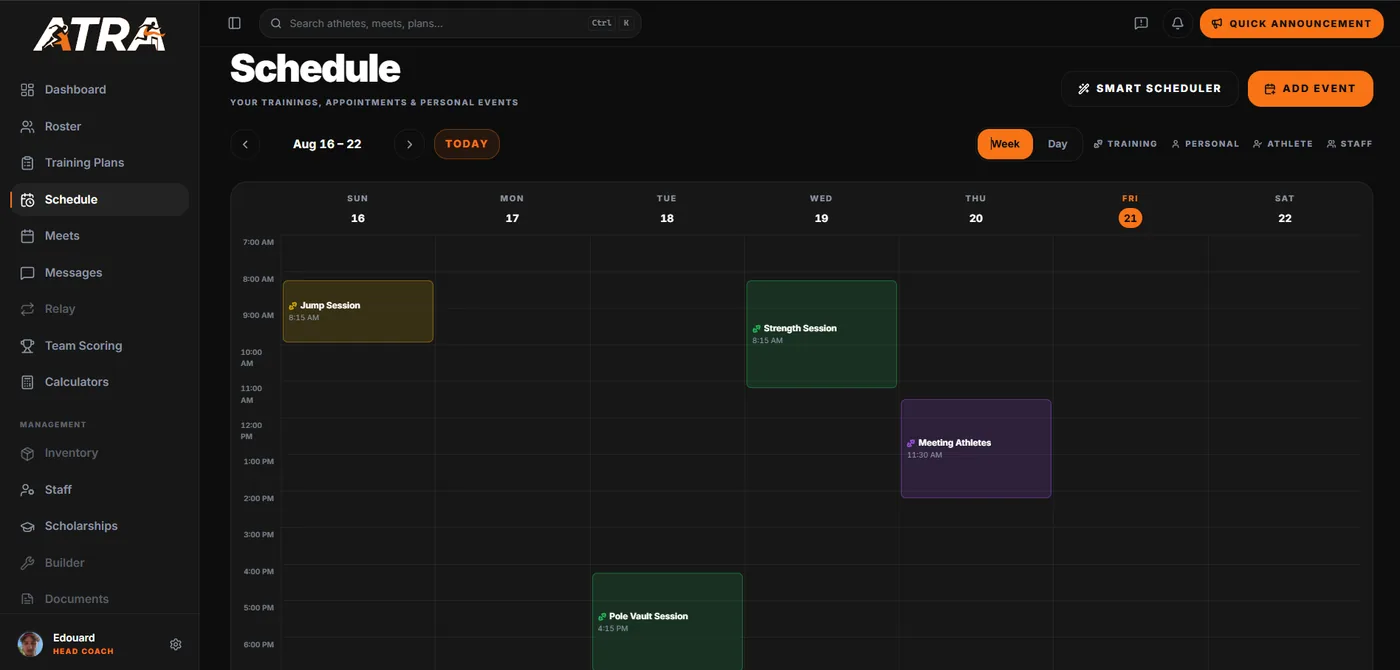The width and height of the screenshot is (1400, 670).
Task: Click the ATRA logo
Action: tap(99, 34)
